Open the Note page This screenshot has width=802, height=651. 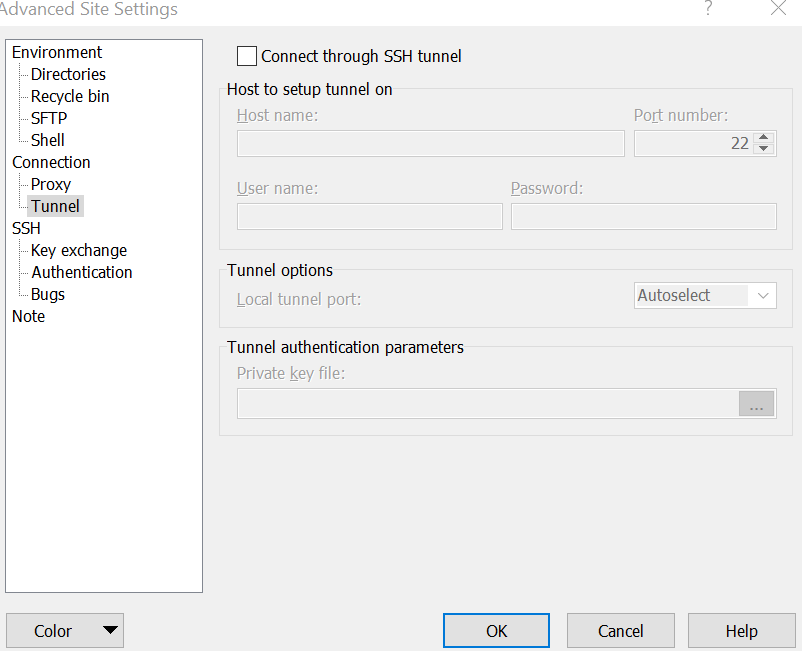[x=29, y=316]
